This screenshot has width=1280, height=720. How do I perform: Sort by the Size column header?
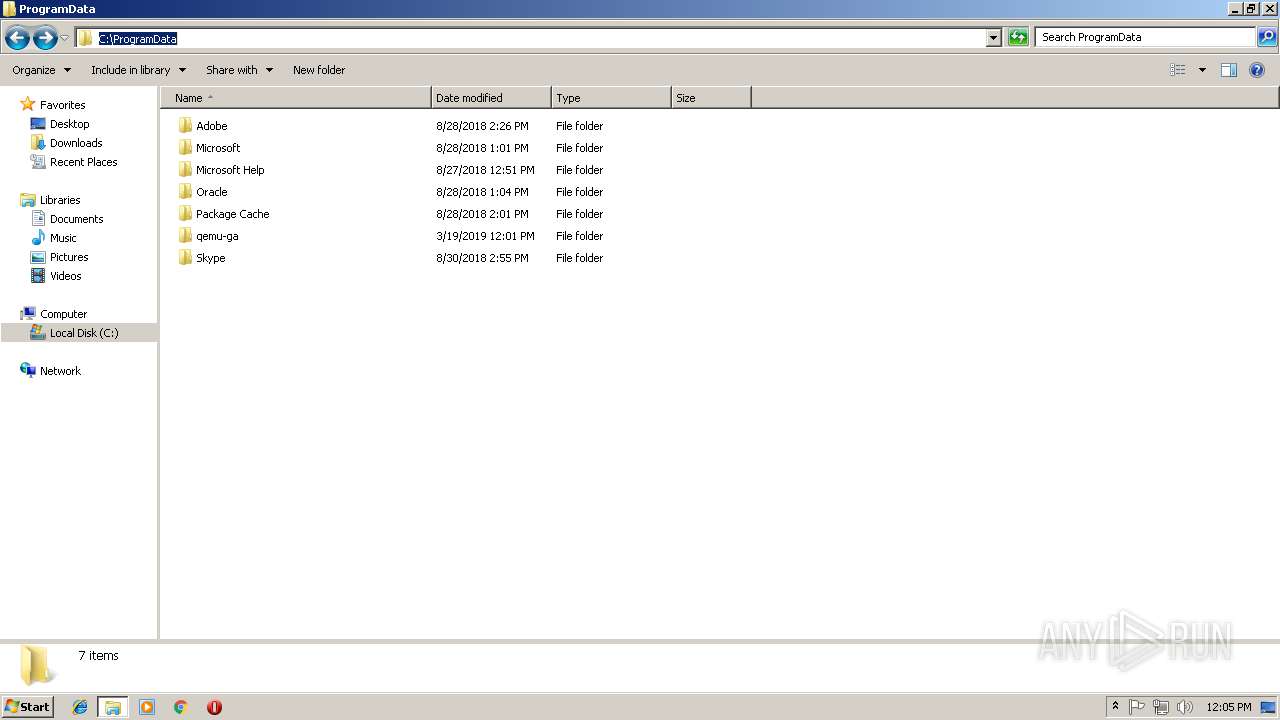711,98
